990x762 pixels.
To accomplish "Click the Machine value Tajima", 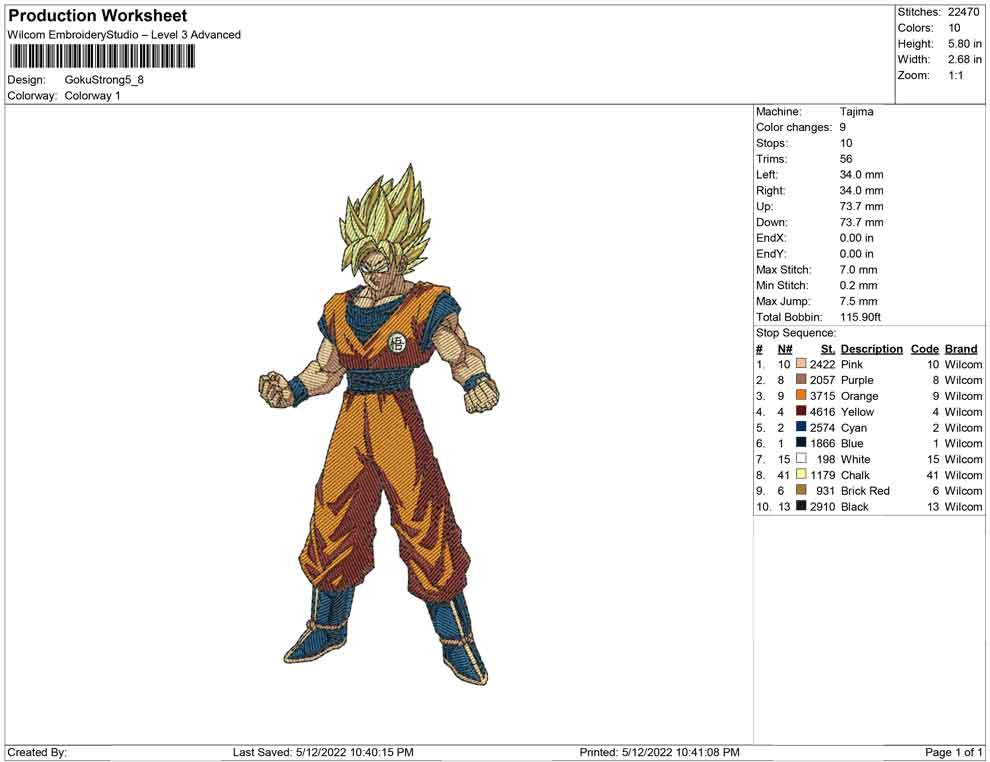I will tap(856, 112).
